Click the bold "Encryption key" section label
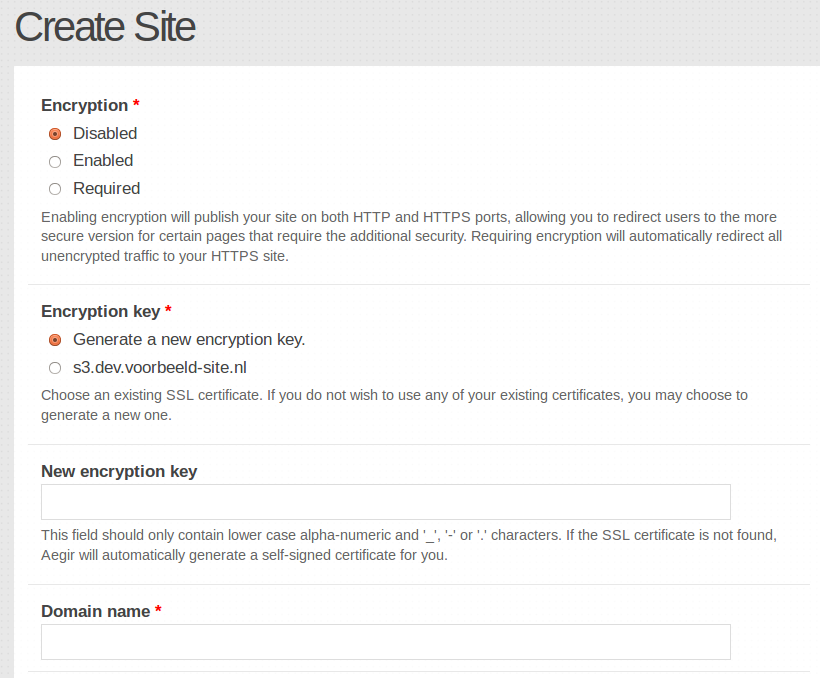 pyautogui.click(x=100, y=311)
